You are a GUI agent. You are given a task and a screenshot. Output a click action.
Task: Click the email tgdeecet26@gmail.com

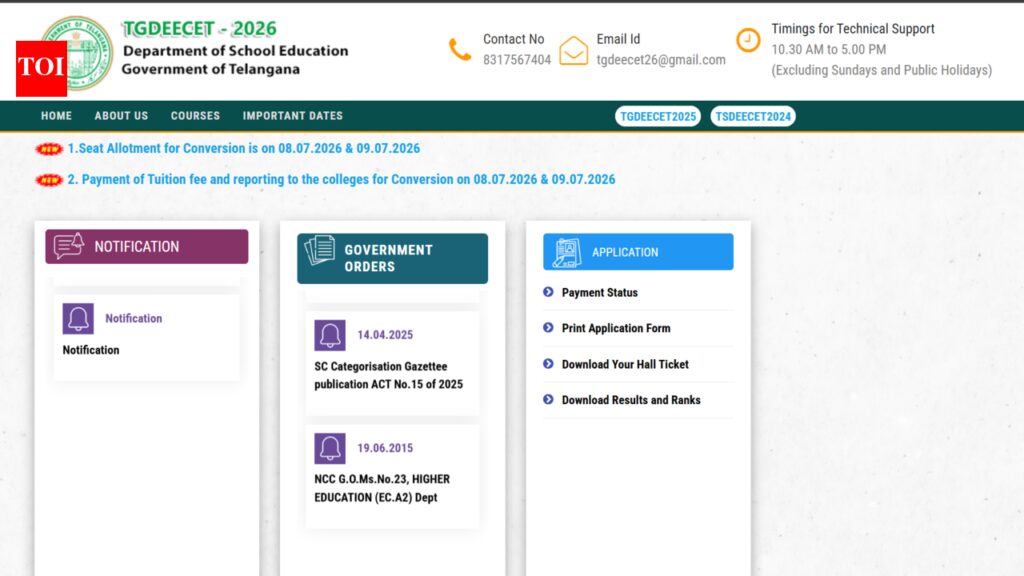pos(661,60)
